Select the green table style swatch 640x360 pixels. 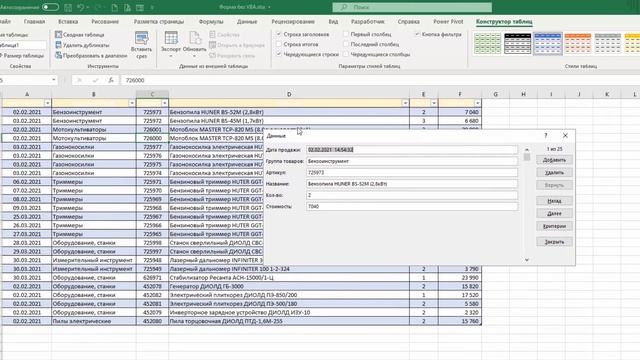coord(487,44)
